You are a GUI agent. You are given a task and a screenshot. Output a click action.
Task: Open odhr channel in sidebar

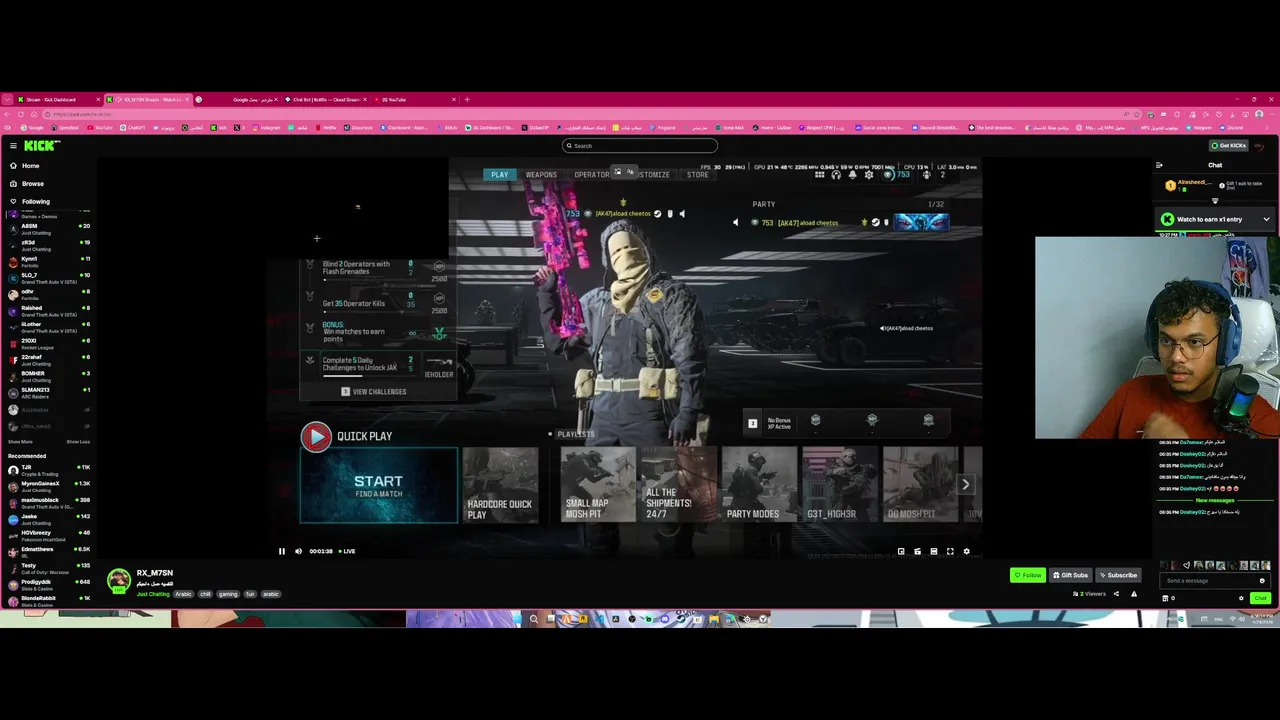pos(49,294)
